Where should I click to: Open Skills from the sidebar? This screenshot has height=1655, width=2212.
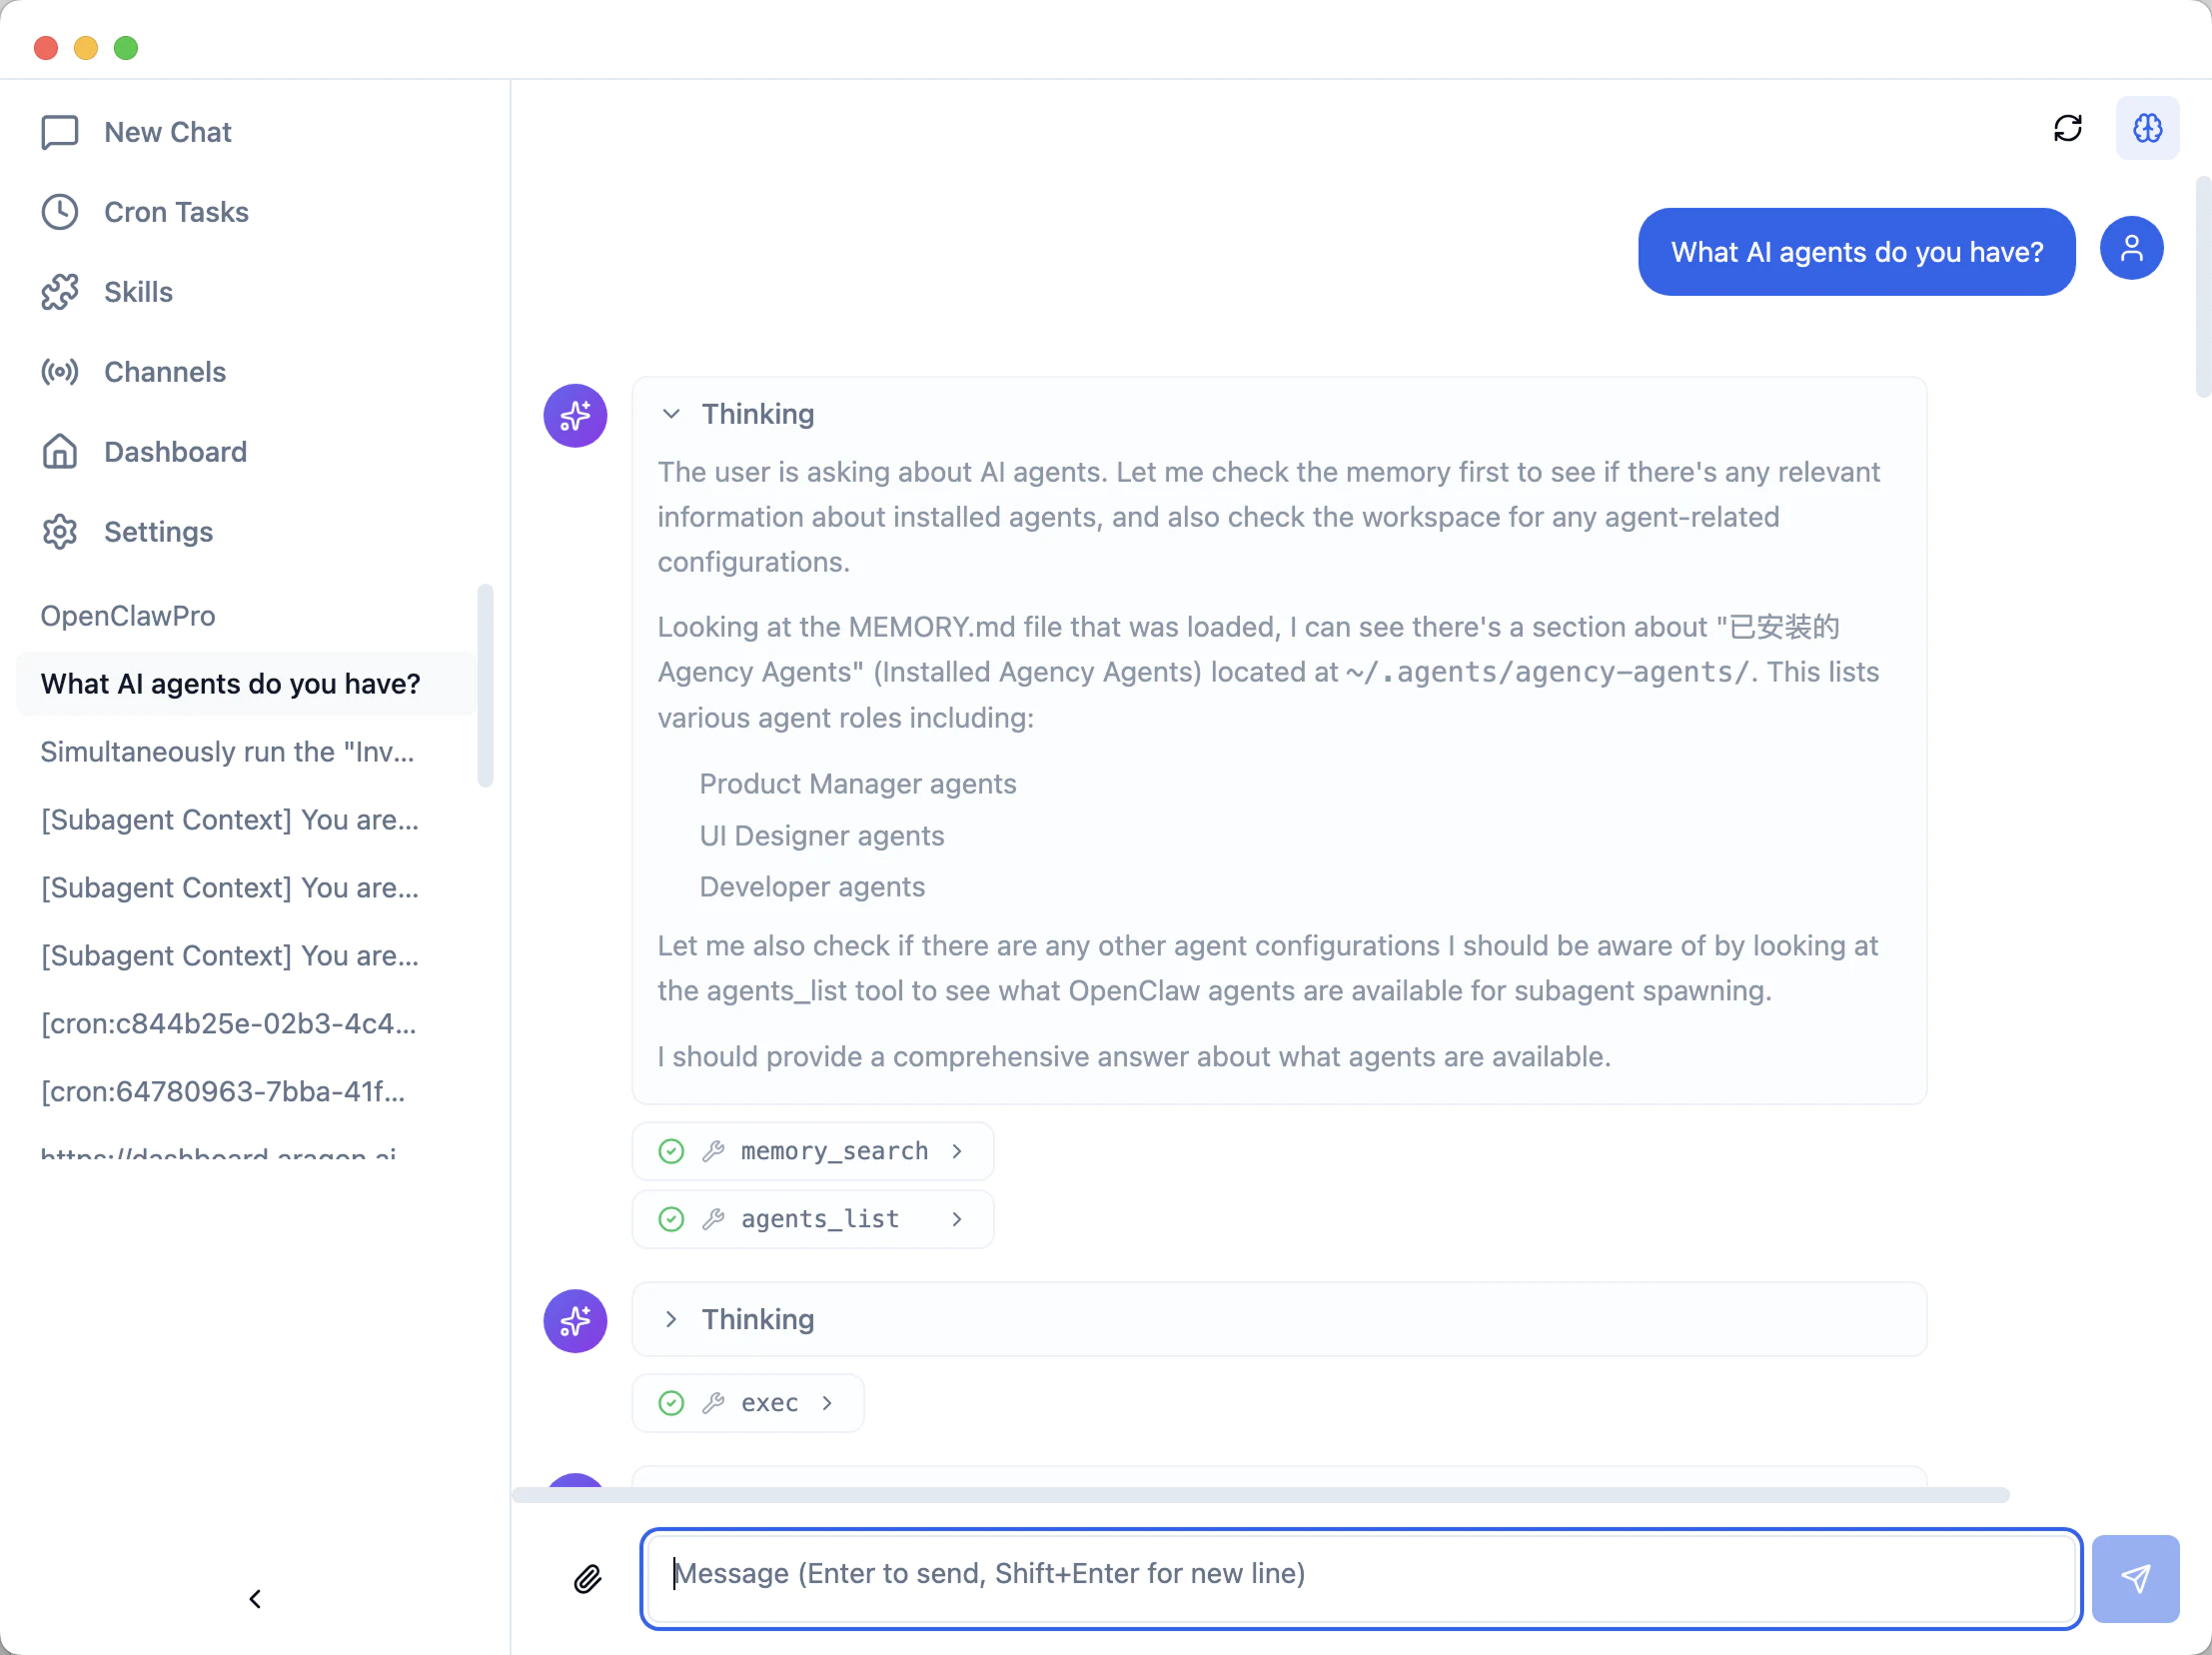138,292
